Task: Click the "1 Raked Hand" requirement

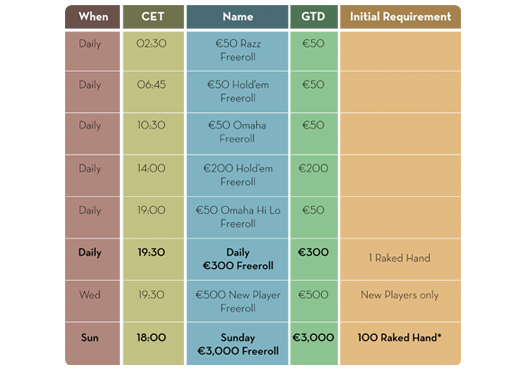Action: coord(400,259)
